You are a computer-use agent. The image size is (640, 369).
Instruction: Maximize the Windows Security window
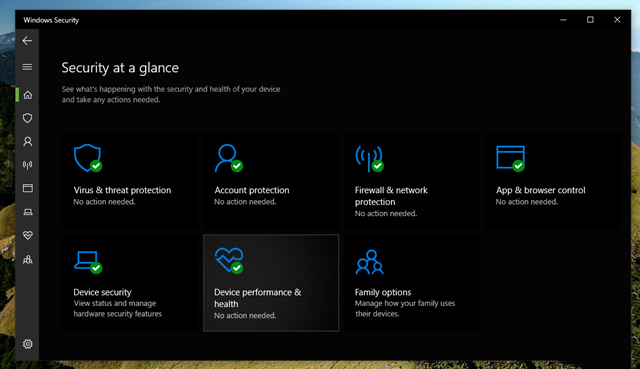(x=590, y=20)
